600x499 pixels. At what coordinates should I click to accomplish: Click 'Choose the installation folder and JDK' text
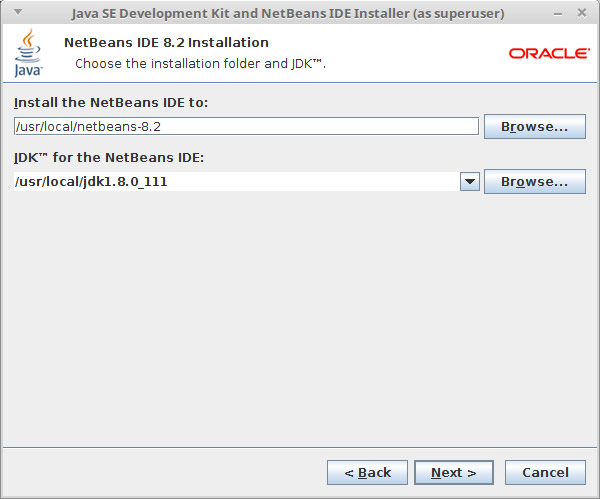pos(200,64)
